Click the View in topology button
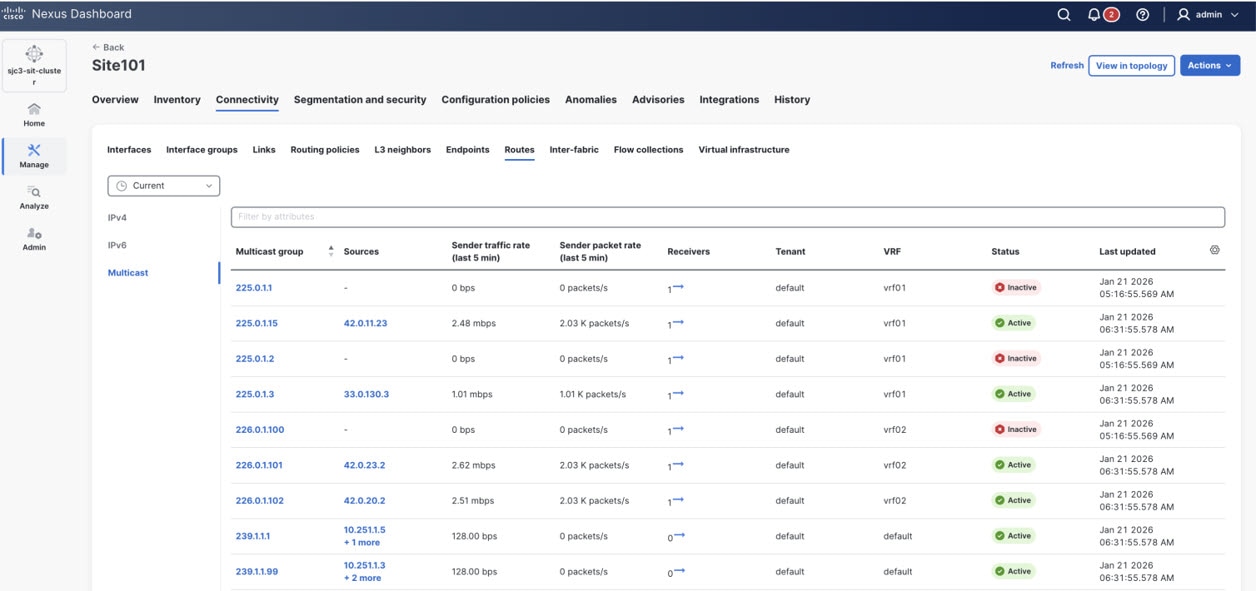 tap(1131, 65)
